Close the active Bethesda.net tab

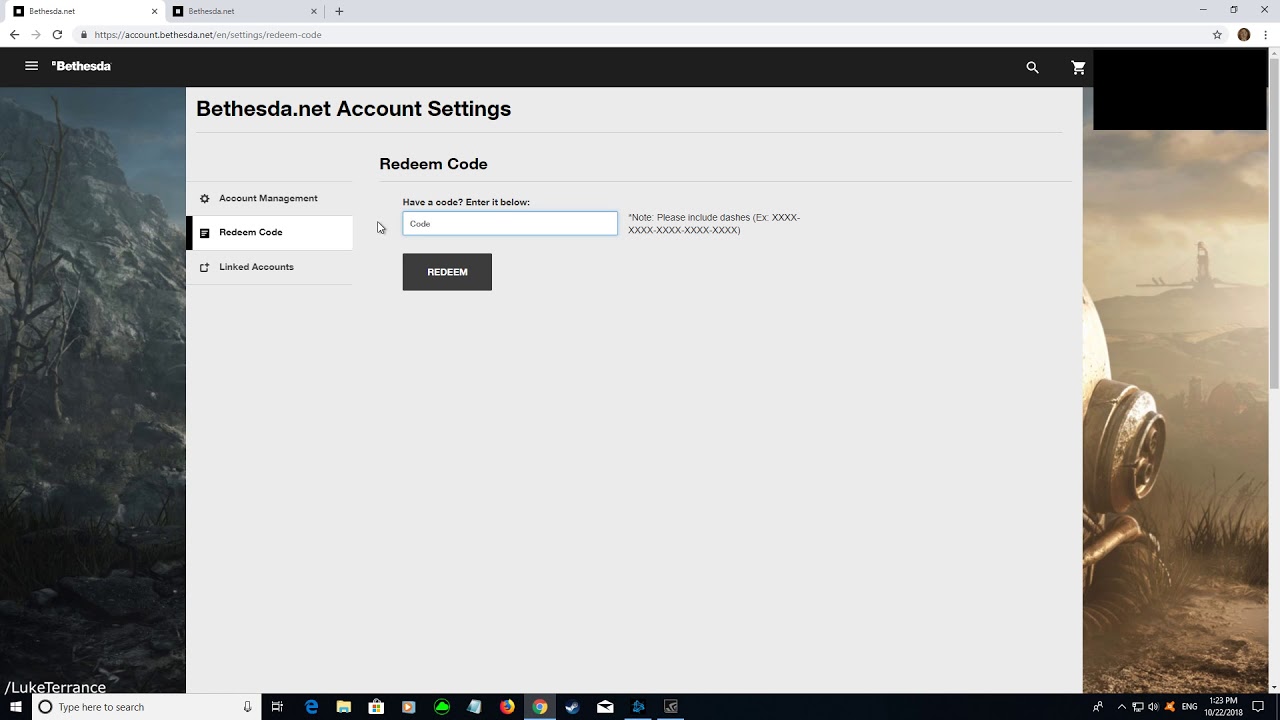(154, 11)
